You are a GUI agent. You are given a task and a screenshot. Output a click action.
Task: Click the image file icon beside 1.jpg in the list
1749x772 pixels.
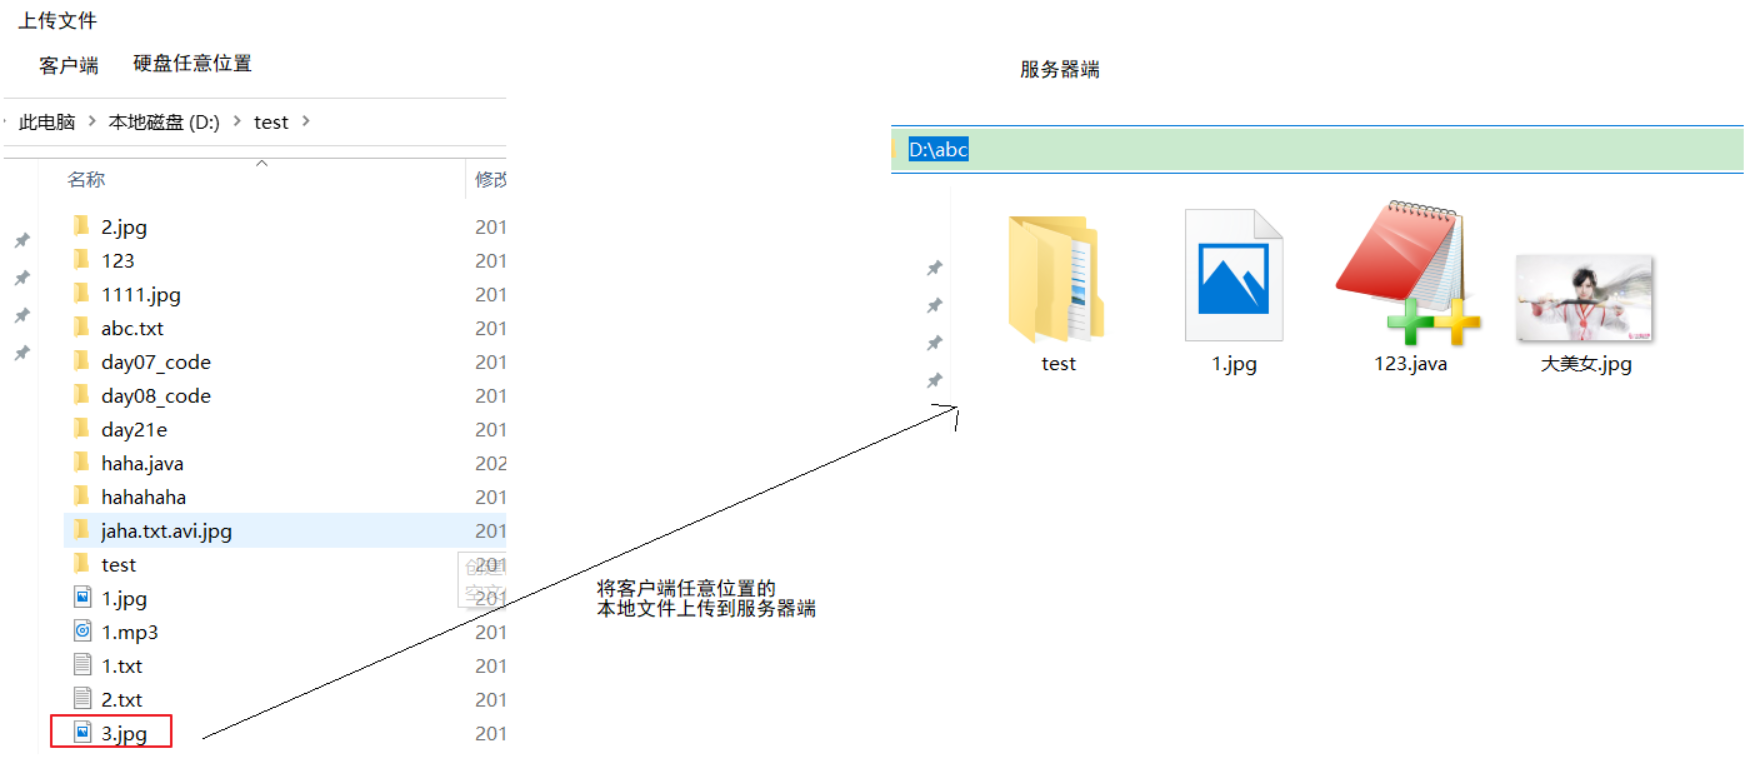83,598
